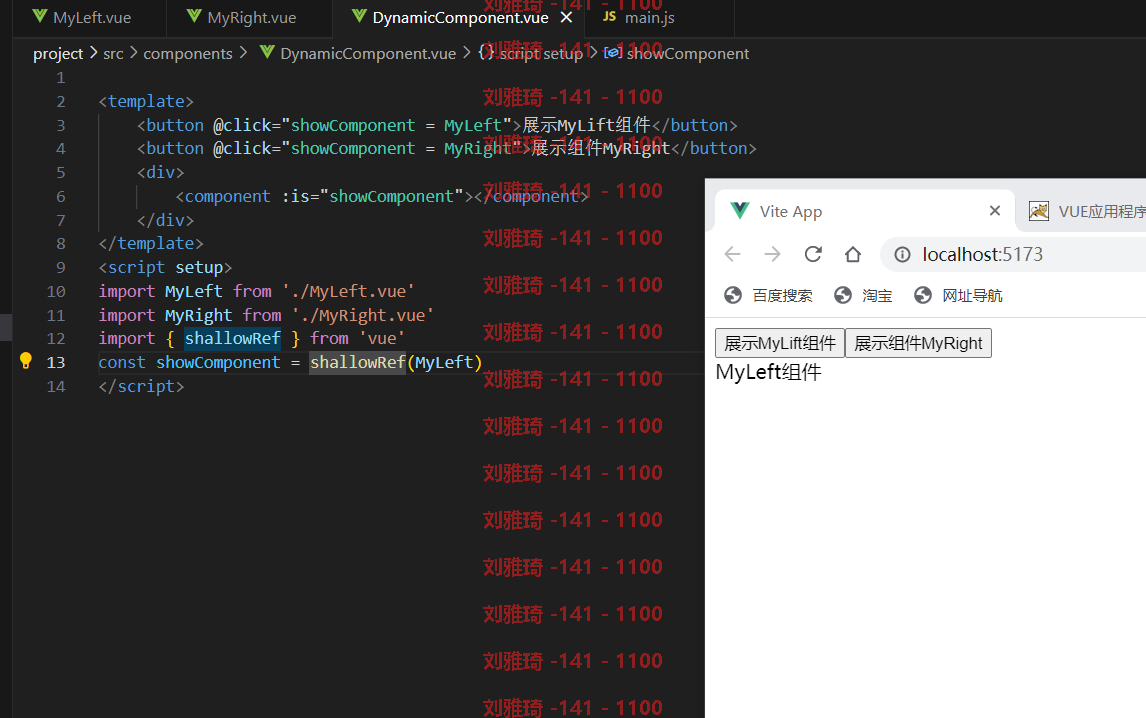Open the 淘宝 bookmark
Screen dimensions: 1146x718
863,295
